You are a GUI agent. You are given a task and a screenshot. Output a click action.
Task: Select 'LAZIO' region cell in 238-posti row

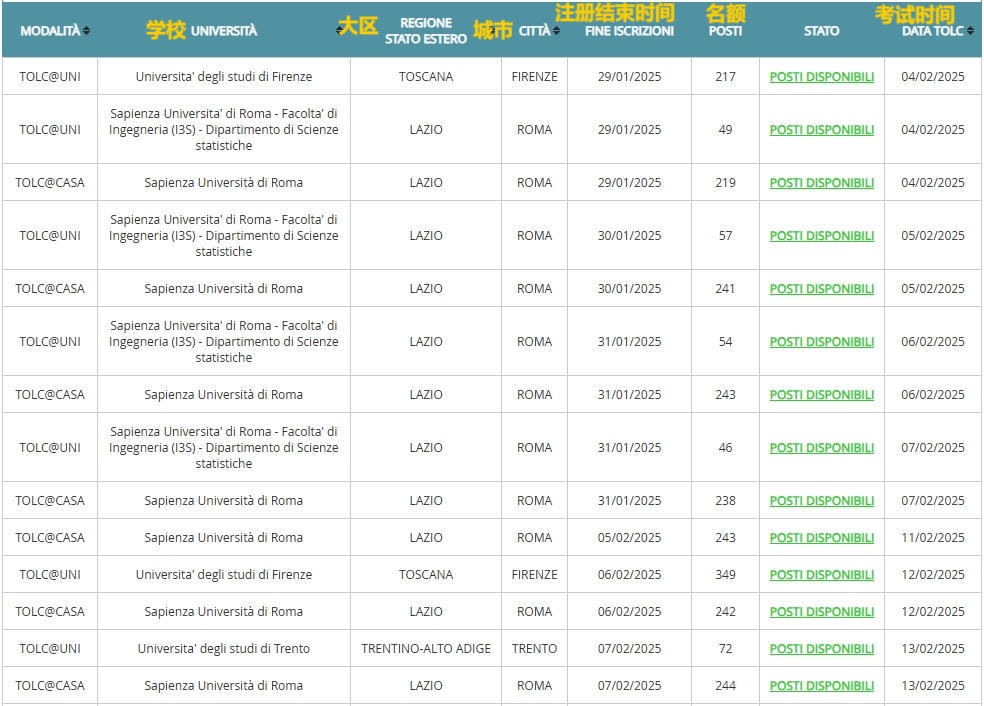pos(426,501)
